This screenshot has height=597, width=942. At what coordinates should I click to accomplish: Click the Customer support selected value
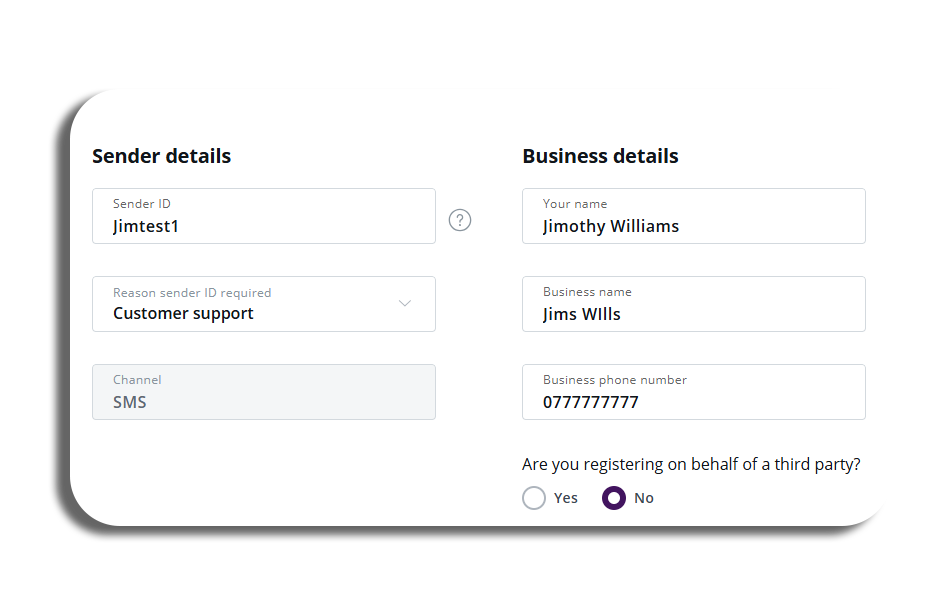tap(183, 314)
